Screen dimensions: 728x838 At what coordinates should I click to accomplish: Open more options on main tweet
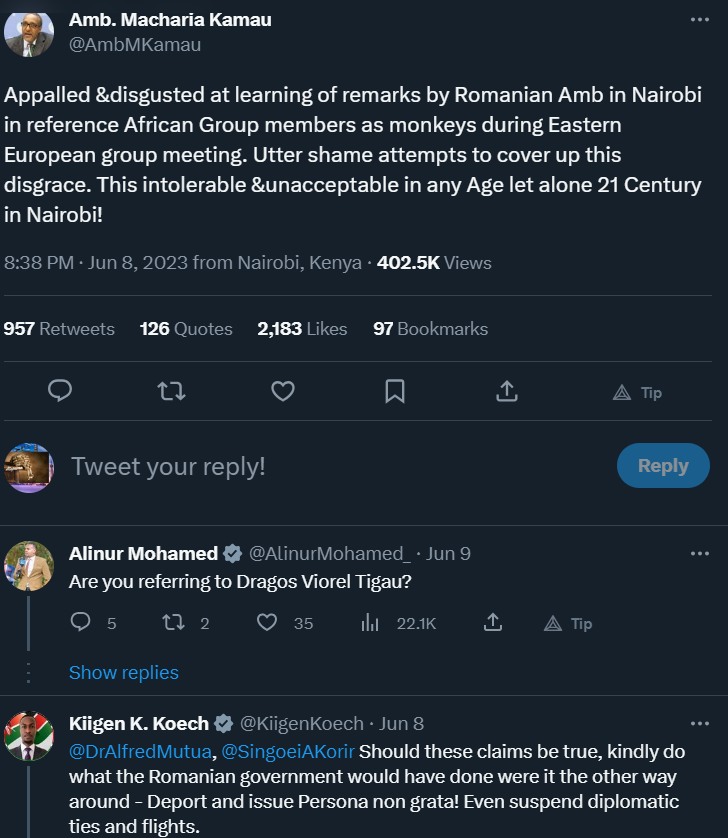tap(698, 20)
